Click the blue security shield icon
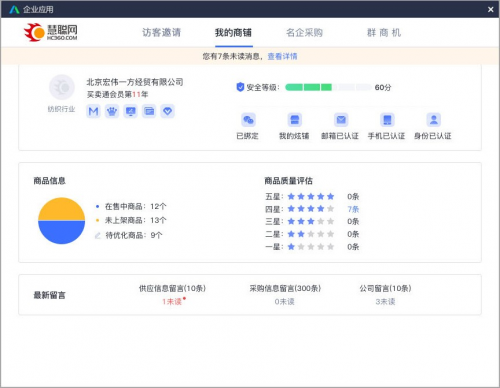The width and height of the screenshot is (500, 388). 240,87
